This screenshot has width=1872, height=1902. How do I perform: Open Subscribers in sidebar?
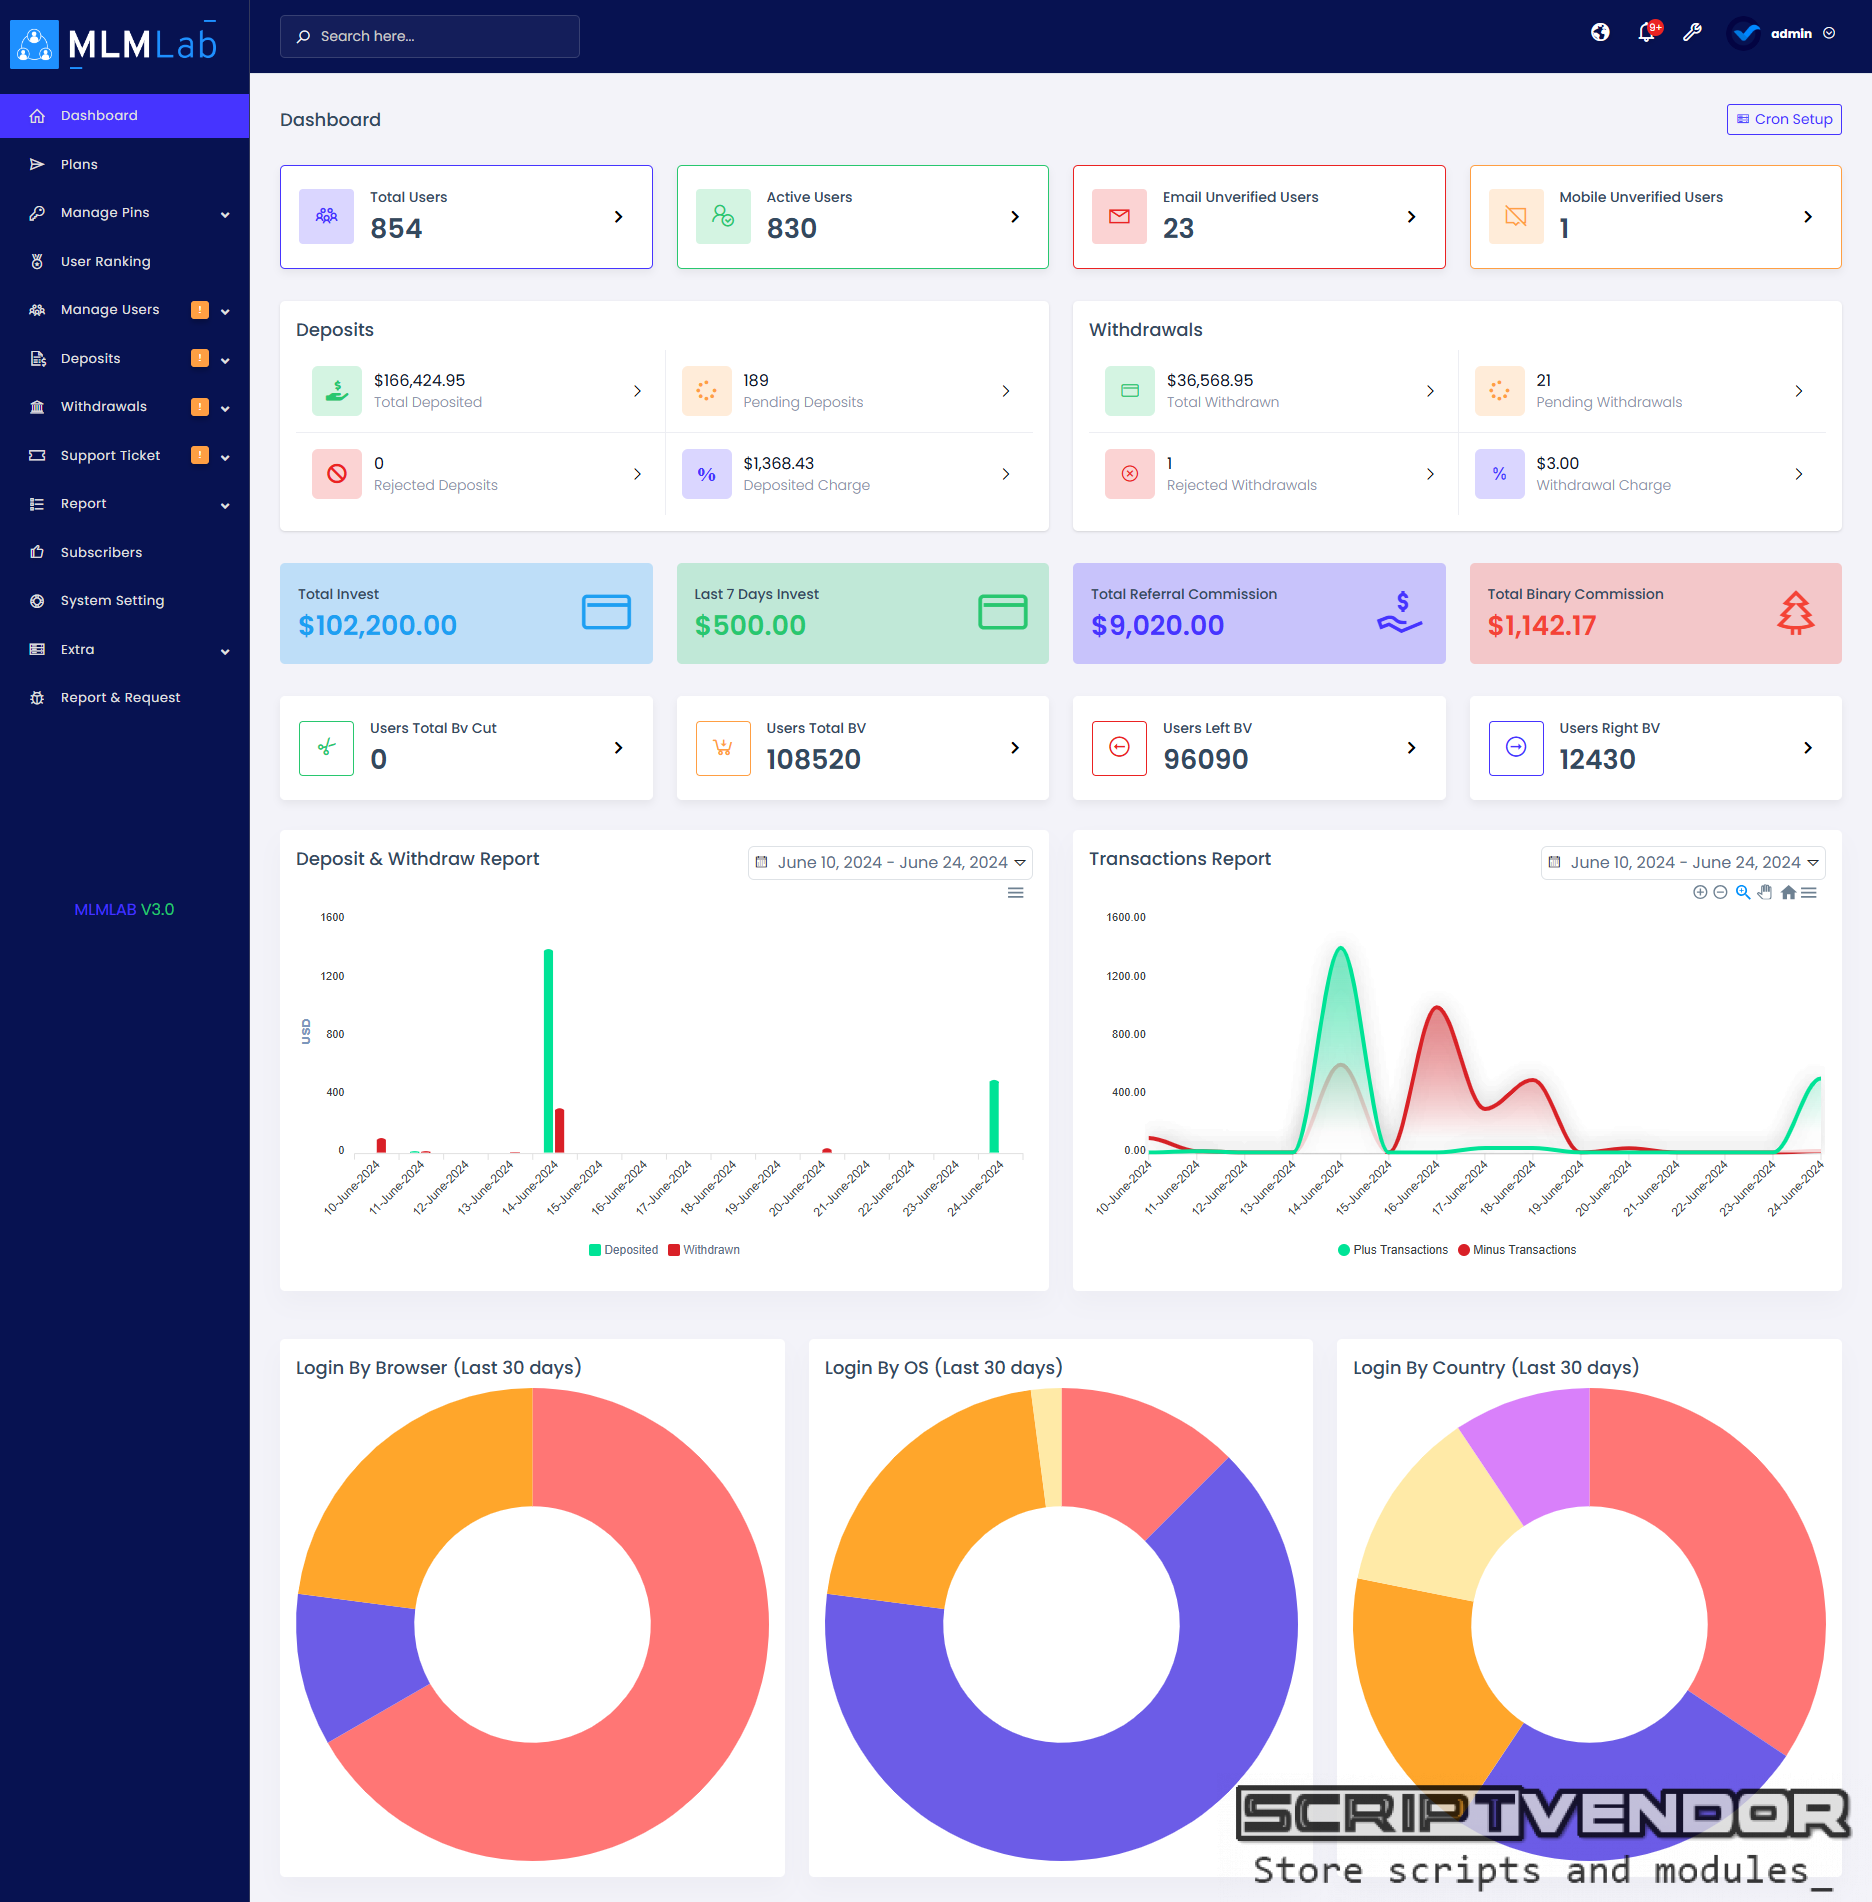124,552
